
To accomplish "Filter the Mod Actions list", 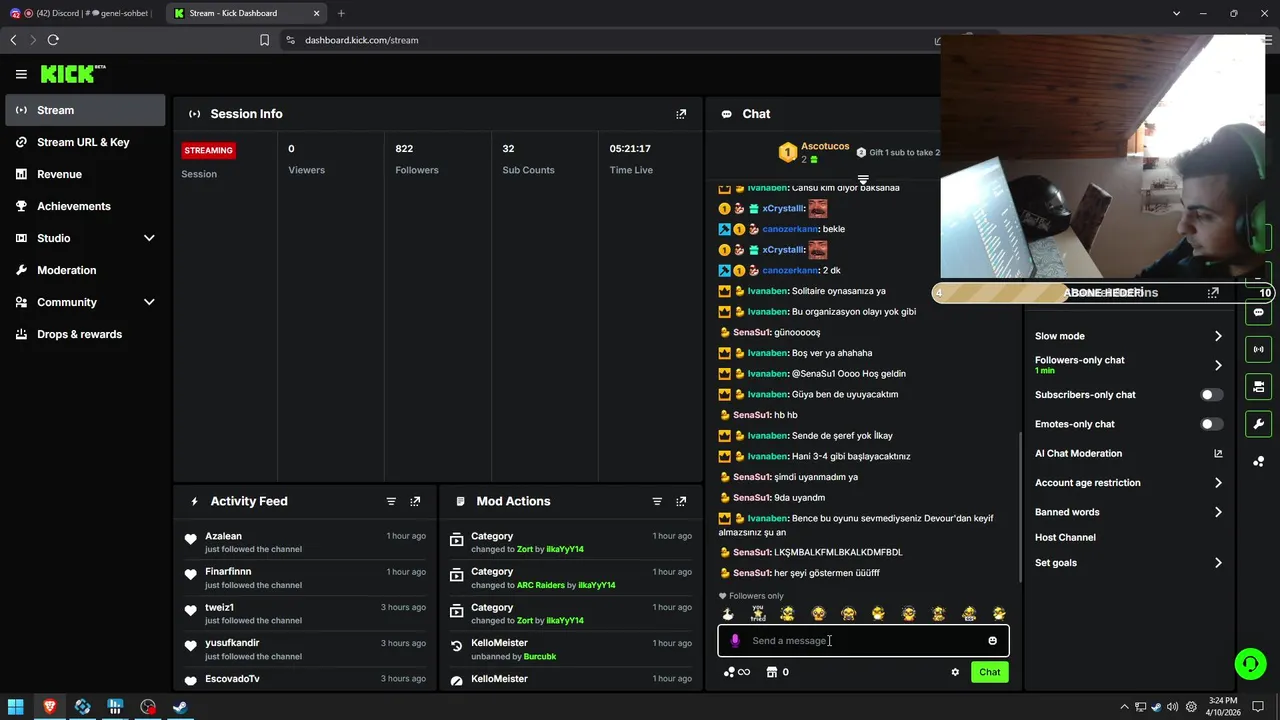I will click(x=657, y=501).
